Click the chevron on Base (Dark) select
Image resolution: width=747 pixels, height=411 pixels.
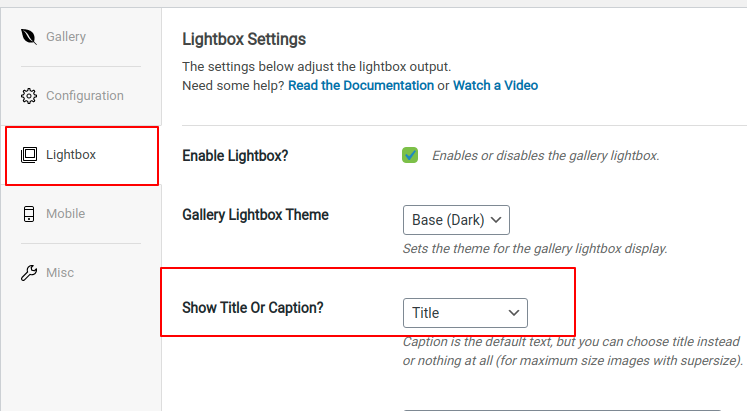point(496,220)
